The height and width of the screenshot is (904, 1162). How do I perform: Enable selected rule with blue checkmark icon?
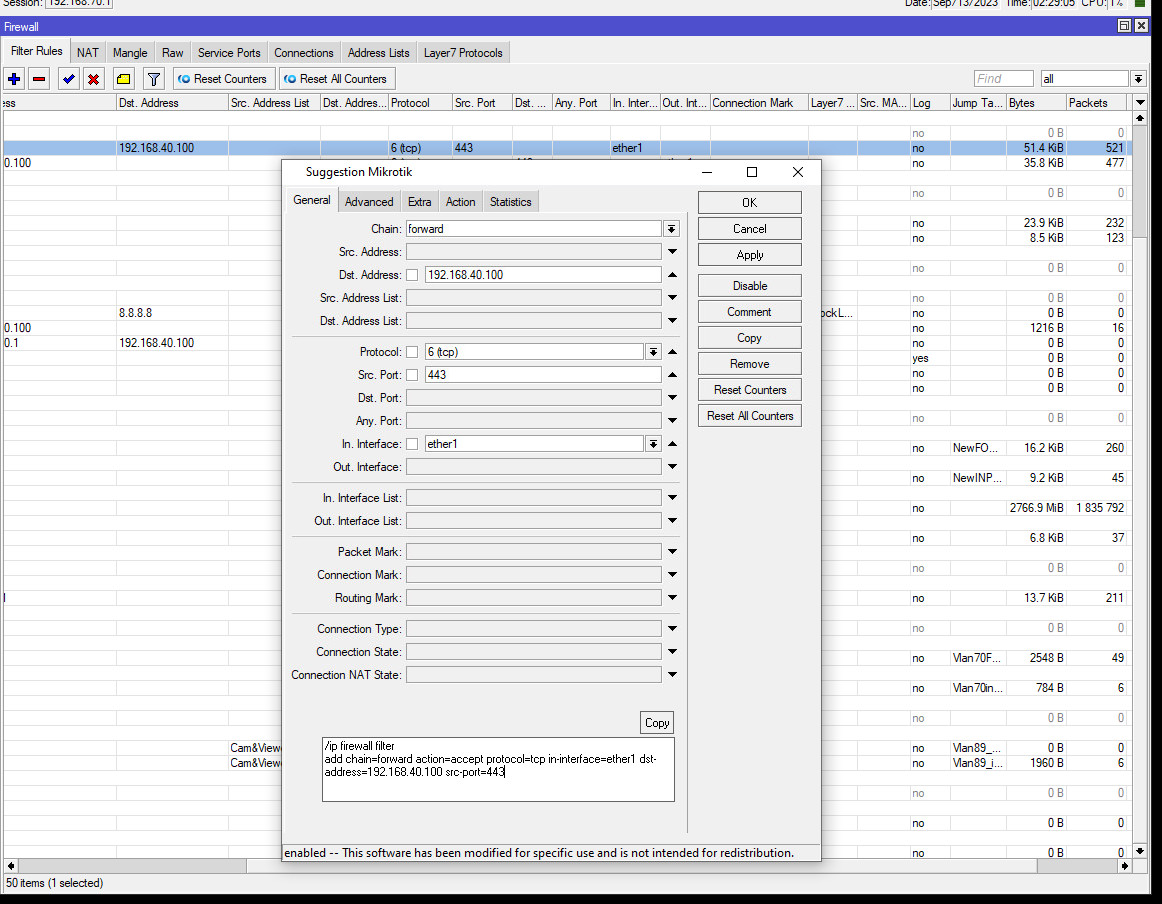click(69, 79)
